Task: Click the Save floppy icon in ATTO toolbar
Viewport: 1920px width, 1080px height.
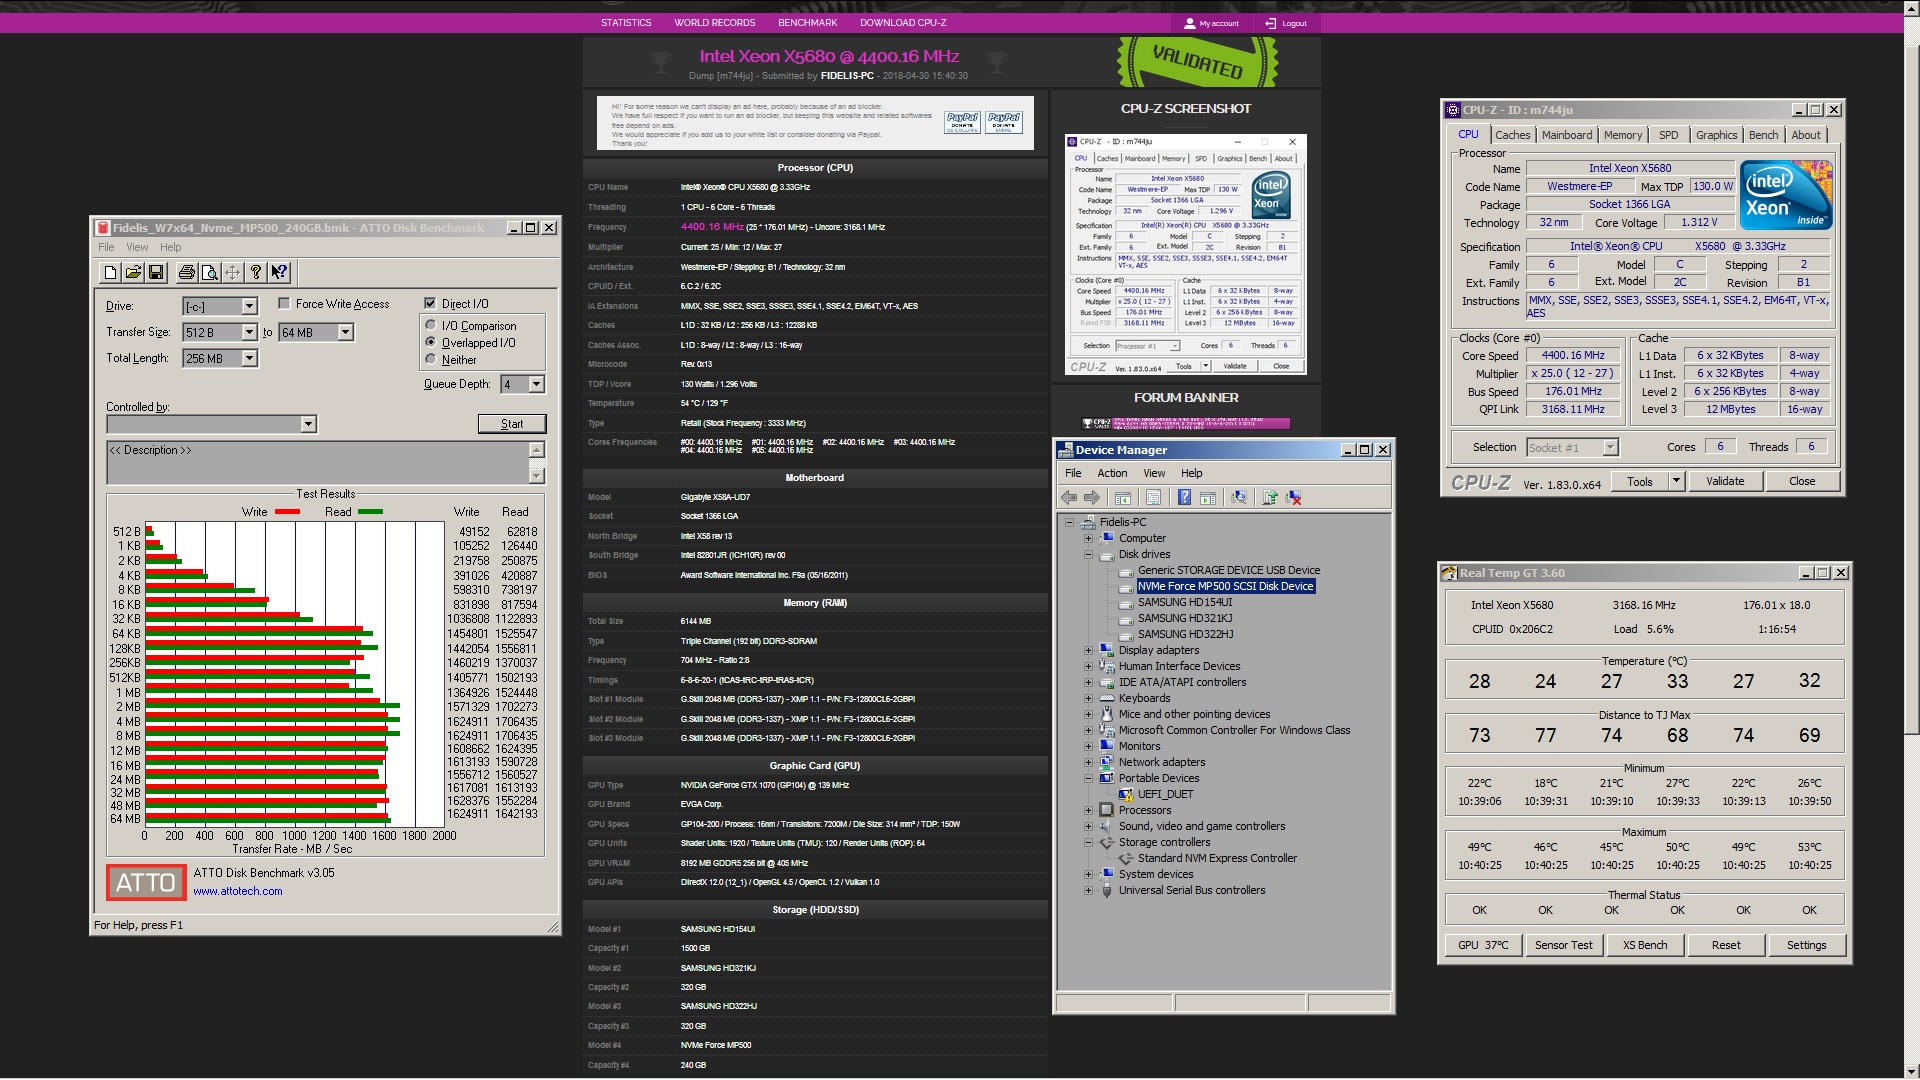Action: pos(156,272)
